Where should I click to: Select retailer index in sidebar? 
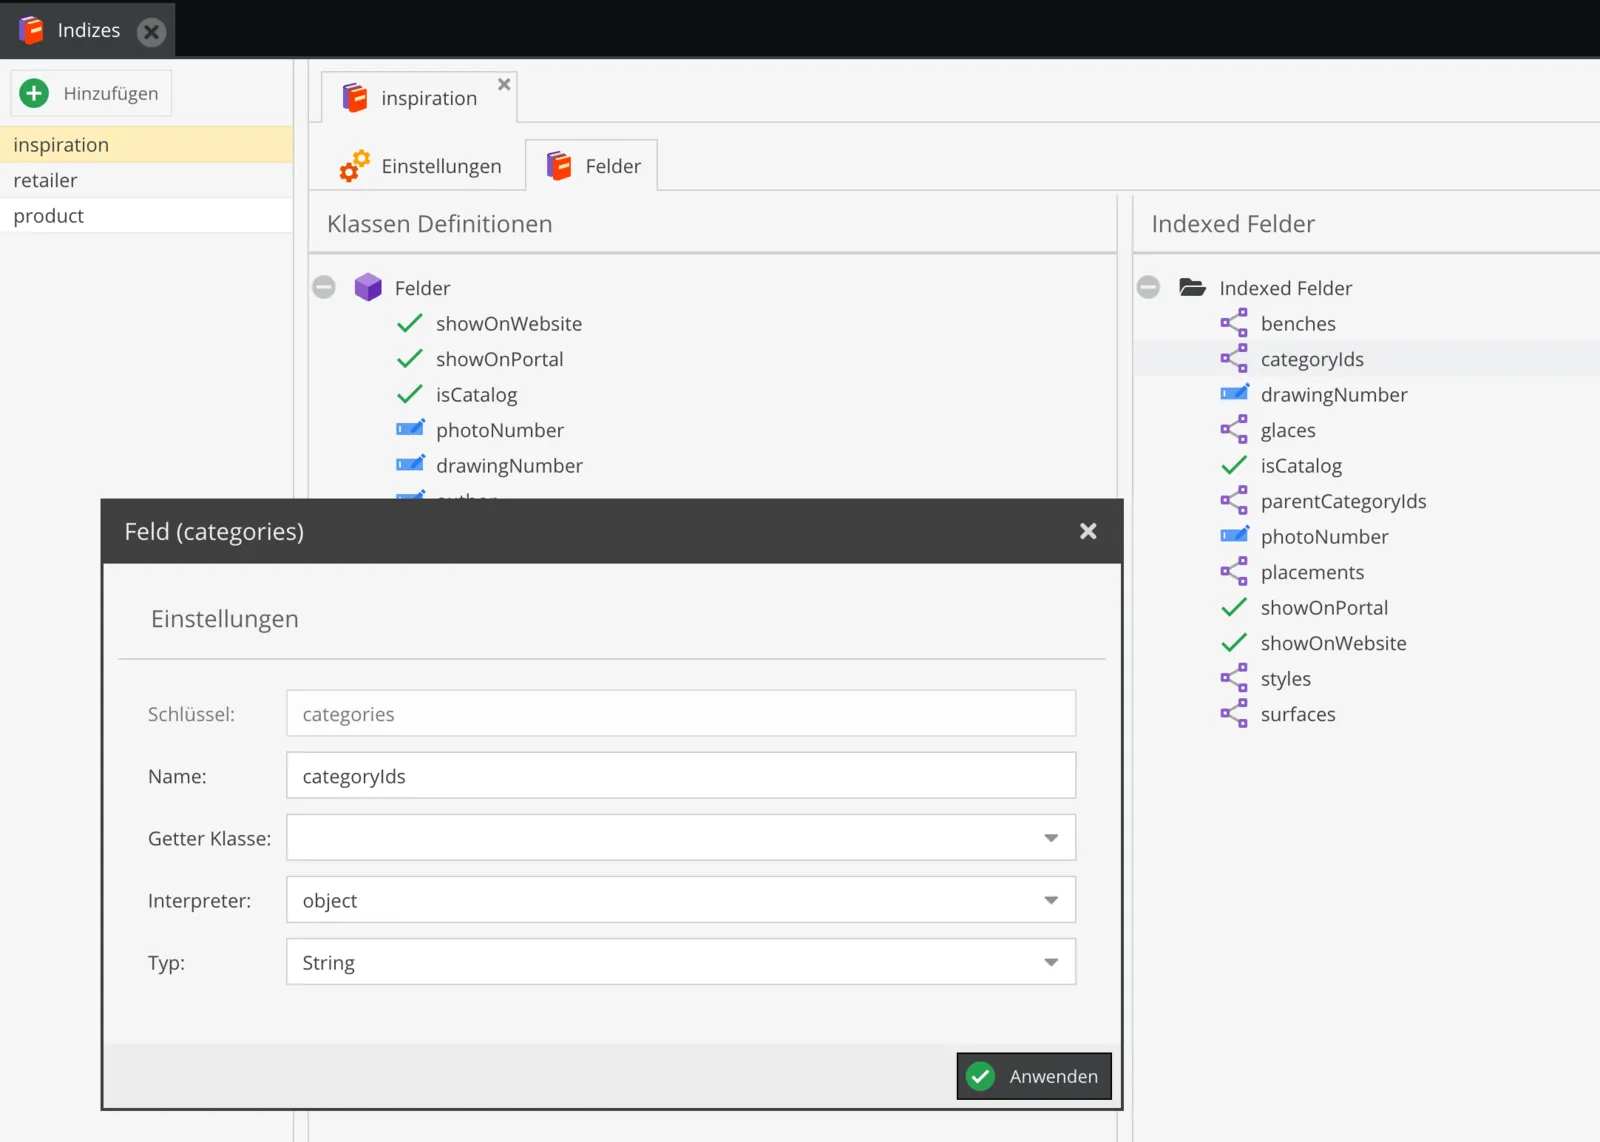click(x=146, y=180)
